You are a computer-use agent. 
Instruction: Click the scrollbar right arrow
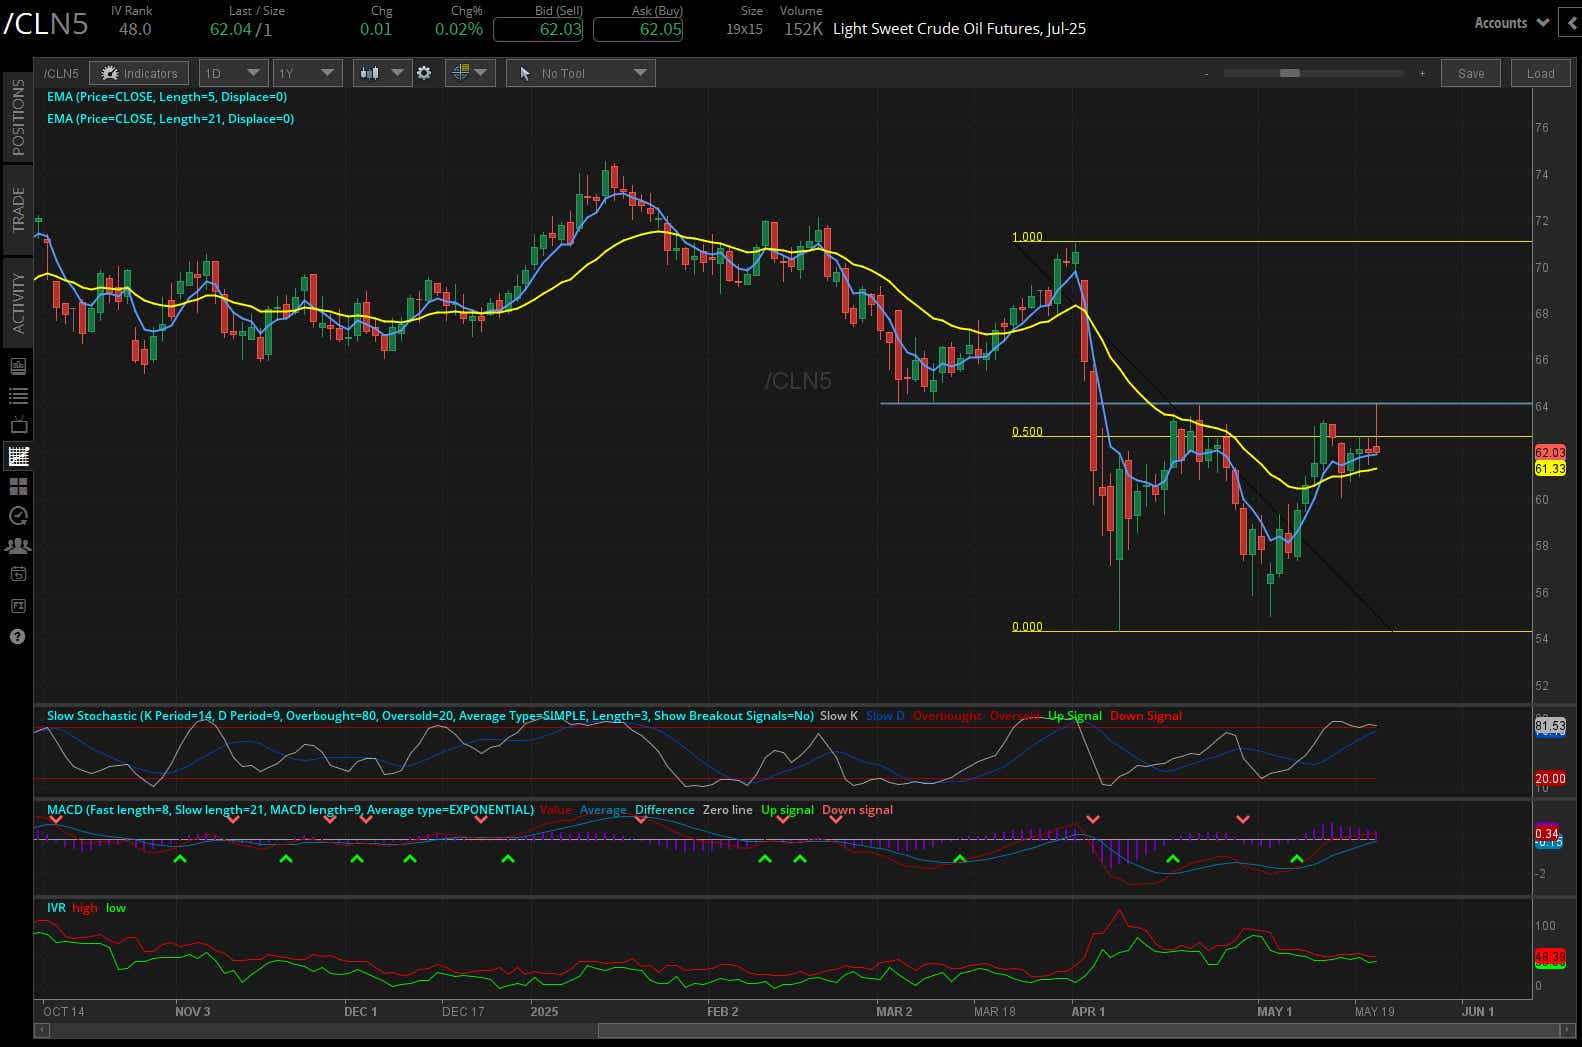tap(1567, 1030)
